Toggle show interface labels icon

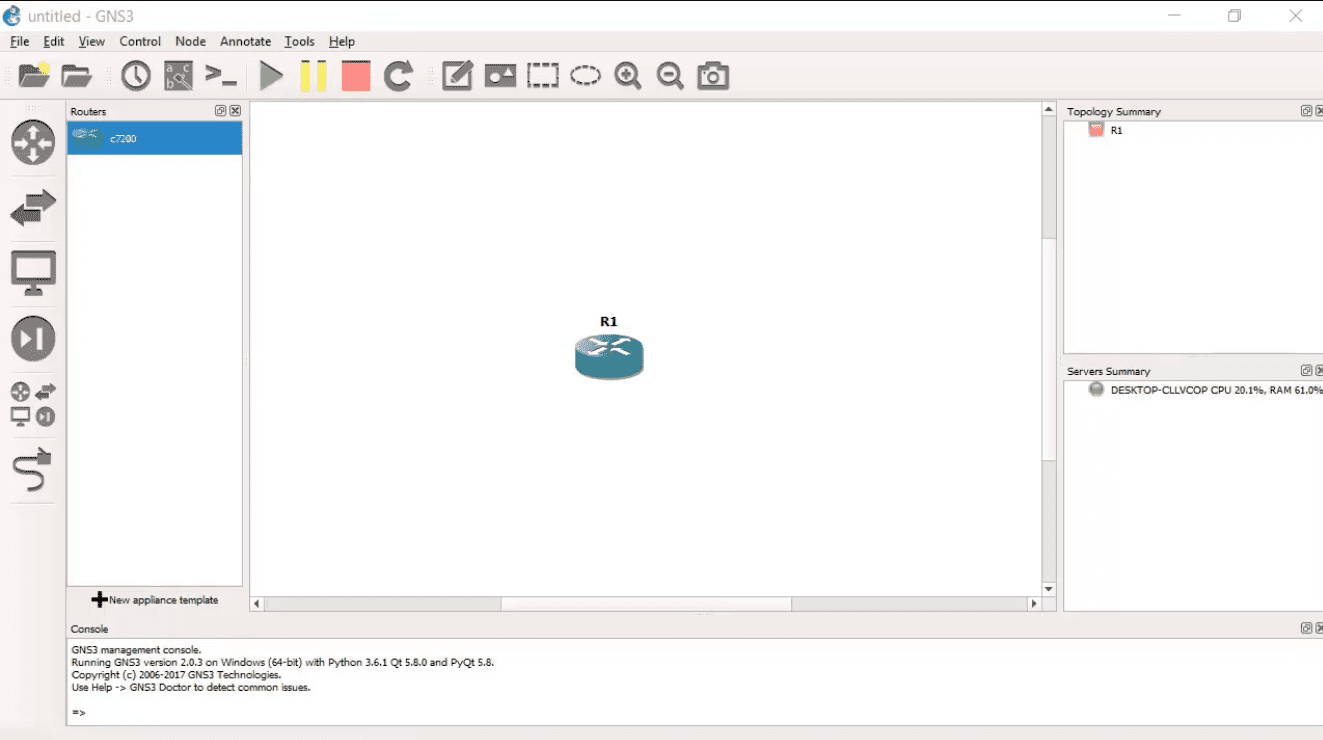click(178, 75)
